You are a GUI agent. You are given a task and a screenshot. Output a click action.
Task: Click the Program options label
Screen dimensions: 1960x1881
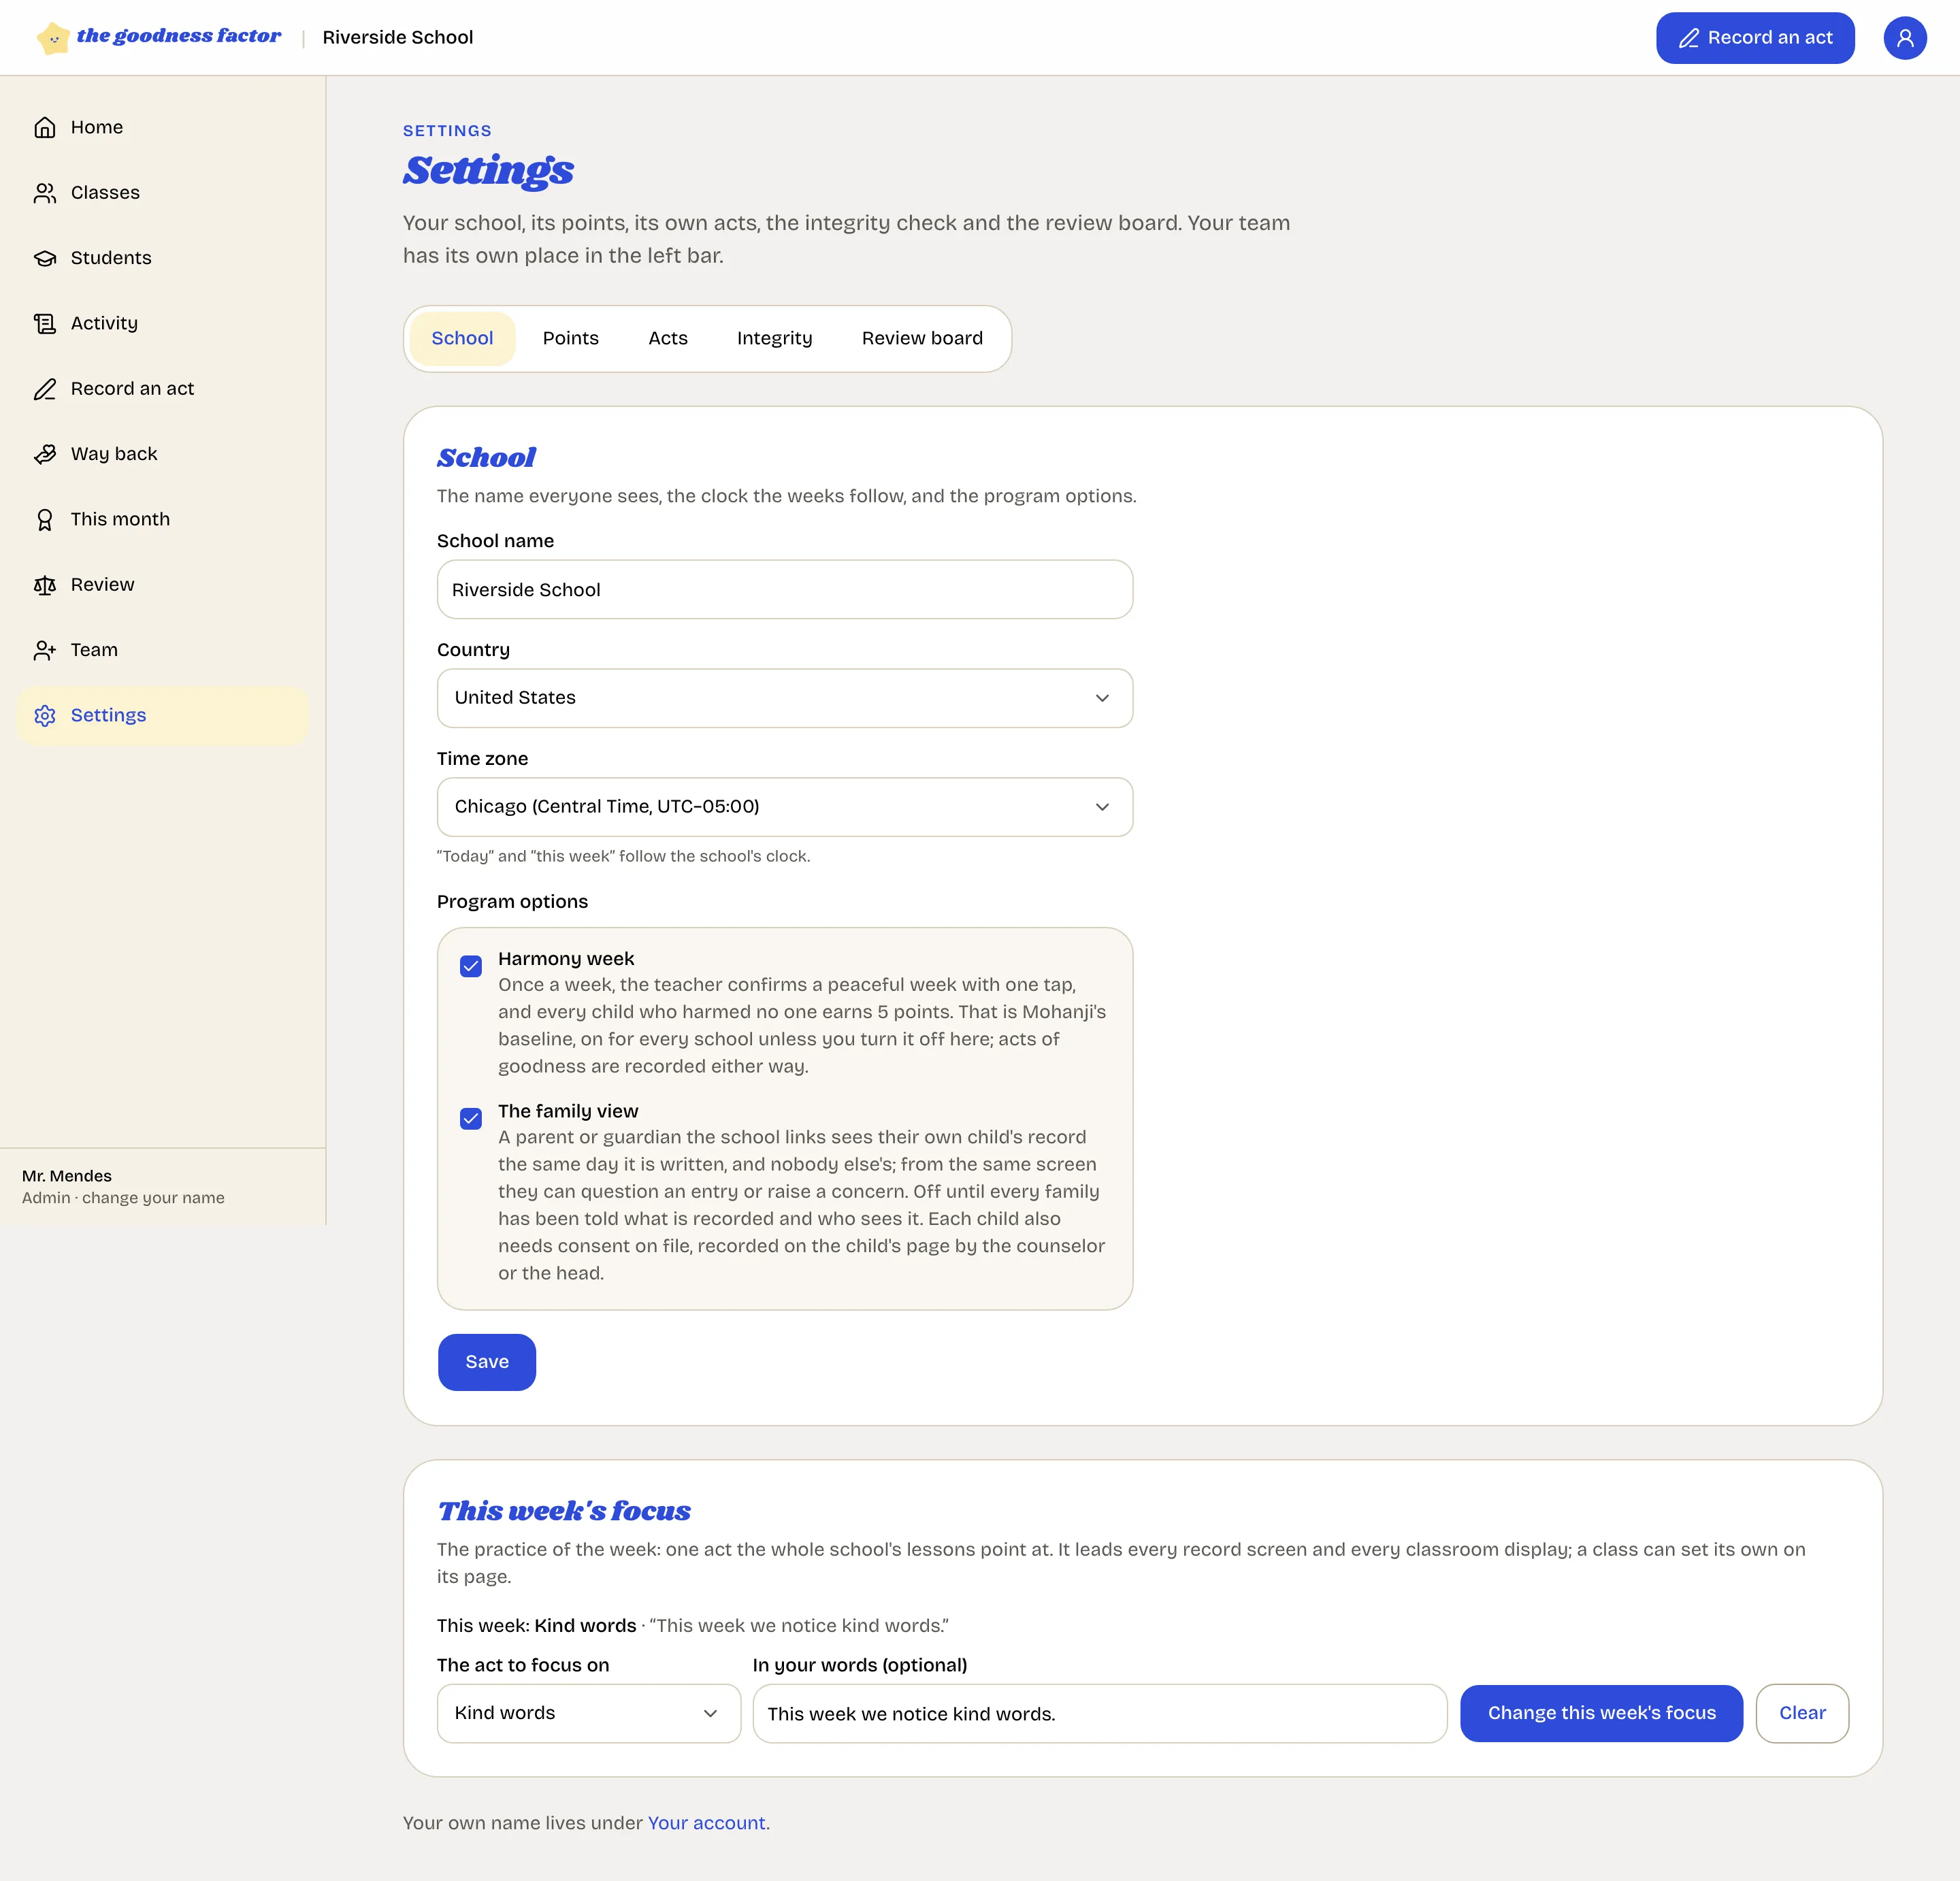point(512,902)
